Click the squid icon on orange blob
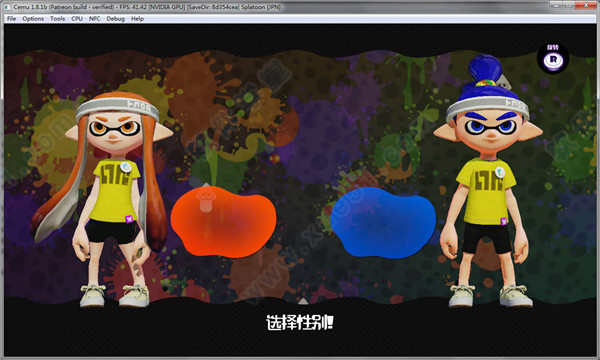The height and width of the screenshot is (360, 600). click(x=205, y=200)
